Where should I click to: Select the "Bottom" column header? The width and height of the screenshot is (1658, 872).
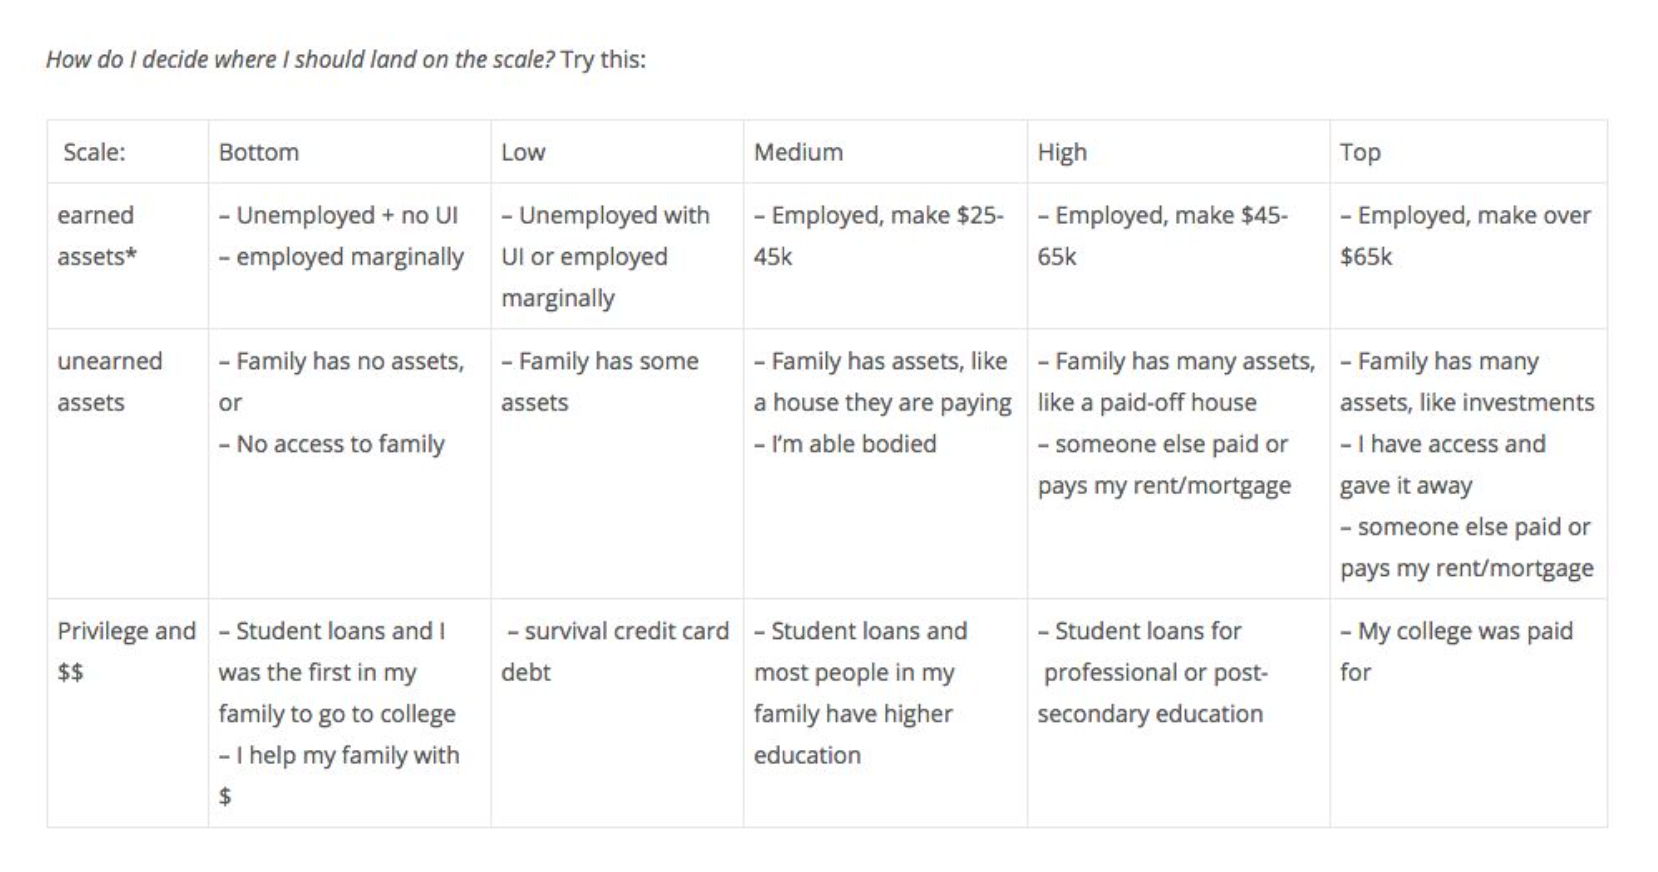(x=259, y=152)
